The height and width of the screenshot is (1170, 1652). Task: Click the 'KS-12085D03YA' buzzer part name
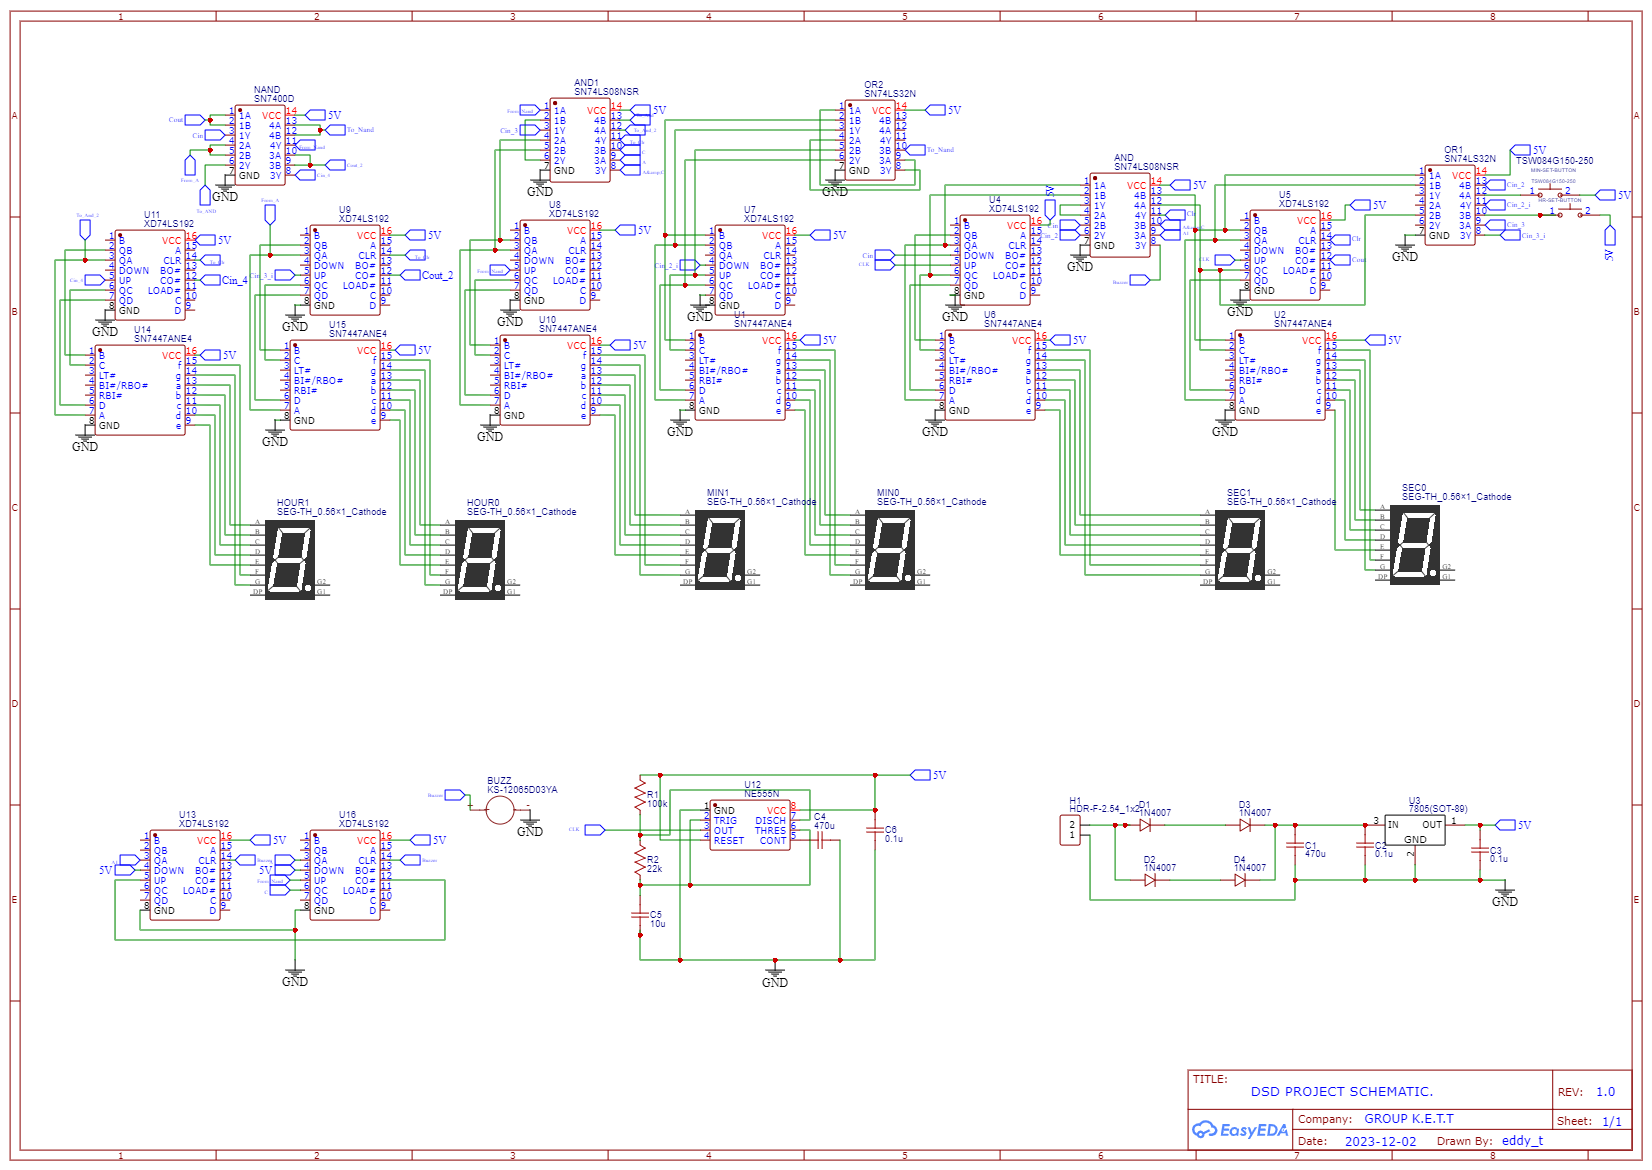coord(522,789)
